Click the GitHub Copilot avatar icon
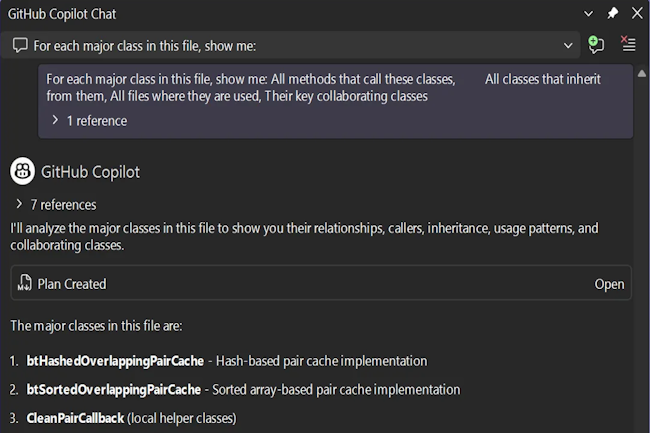650x433 pixels. 23,171
